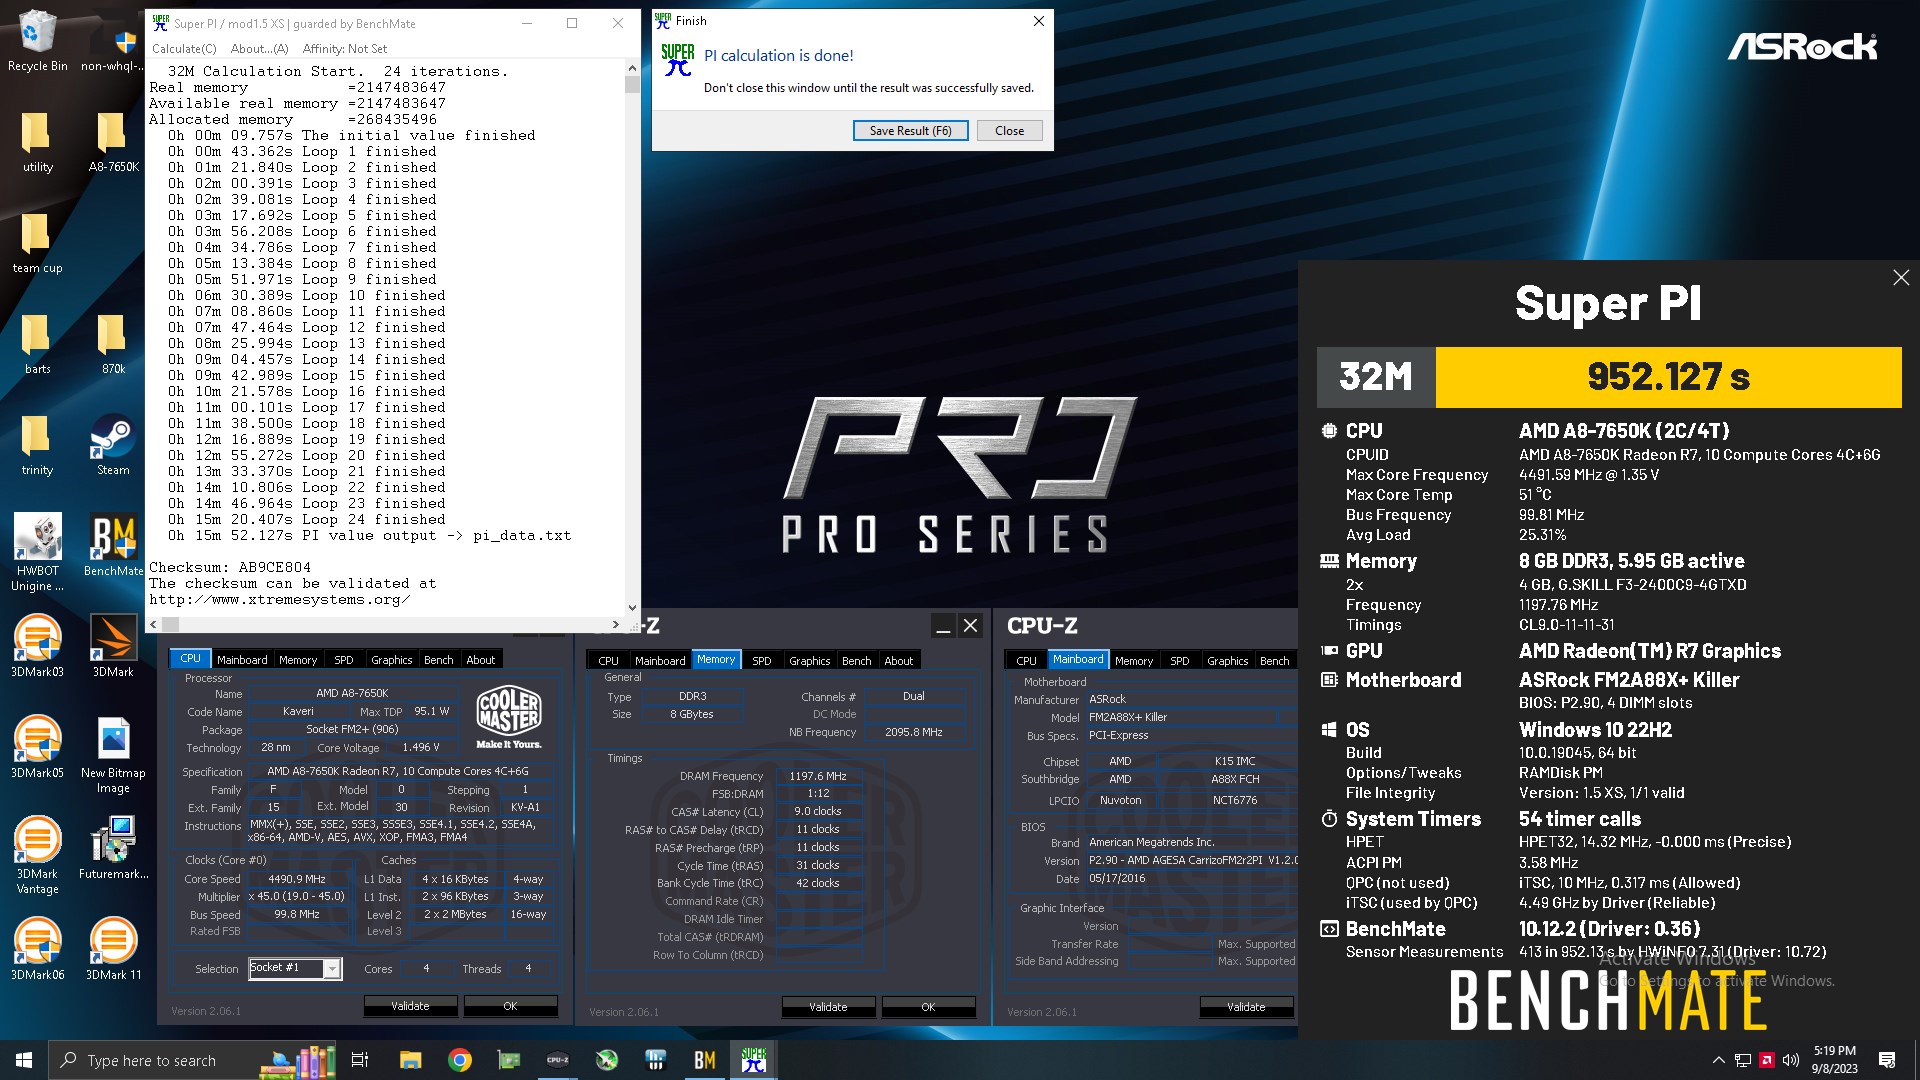Image resolution: width=1920 pixels, height=1080 pixels.
Task: Click About tab in CPU-Z Memory window
Action: coord(898,661)
